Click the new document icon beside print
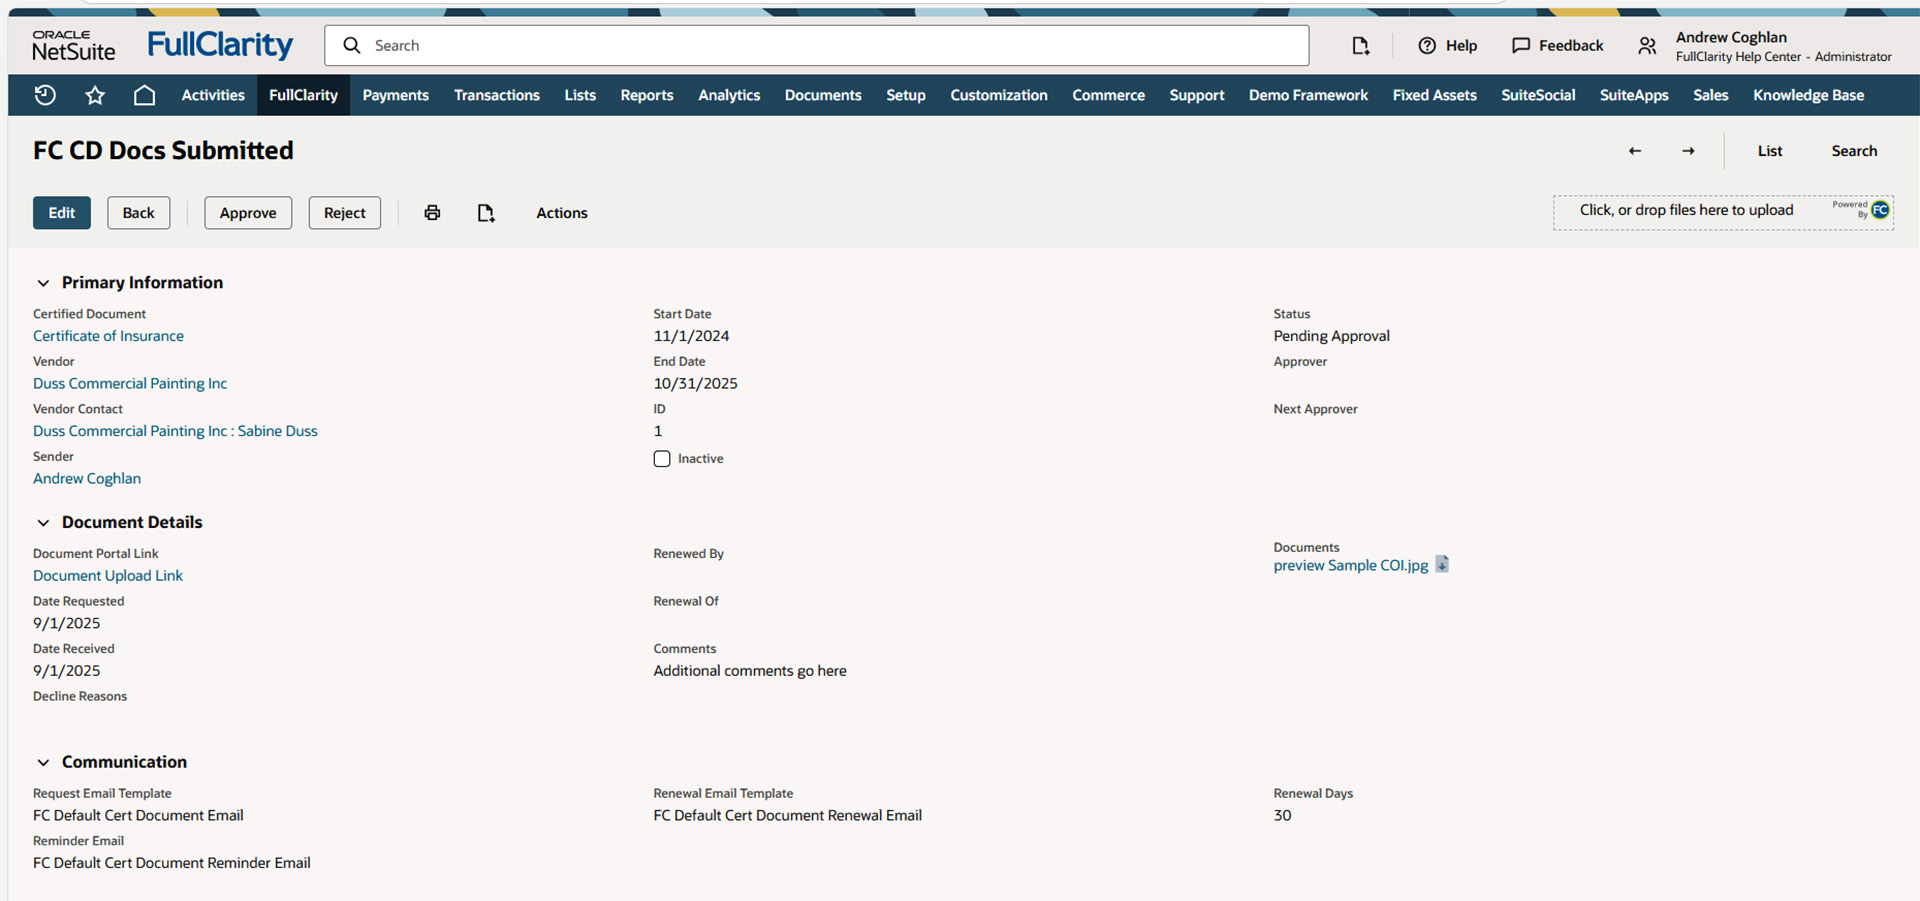The image size is (1920, 901). coord(486,213)
